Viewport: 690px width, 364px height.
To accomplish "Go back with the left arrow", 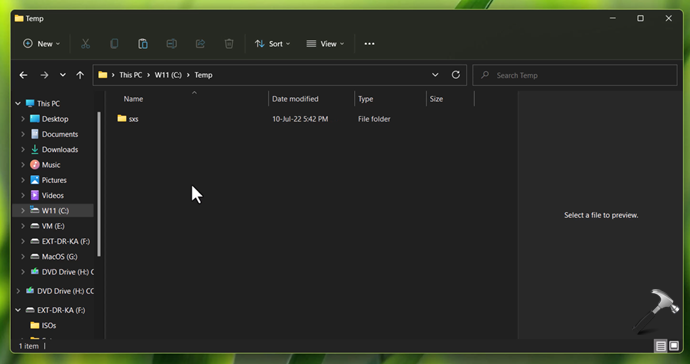I will coord(23,75).
